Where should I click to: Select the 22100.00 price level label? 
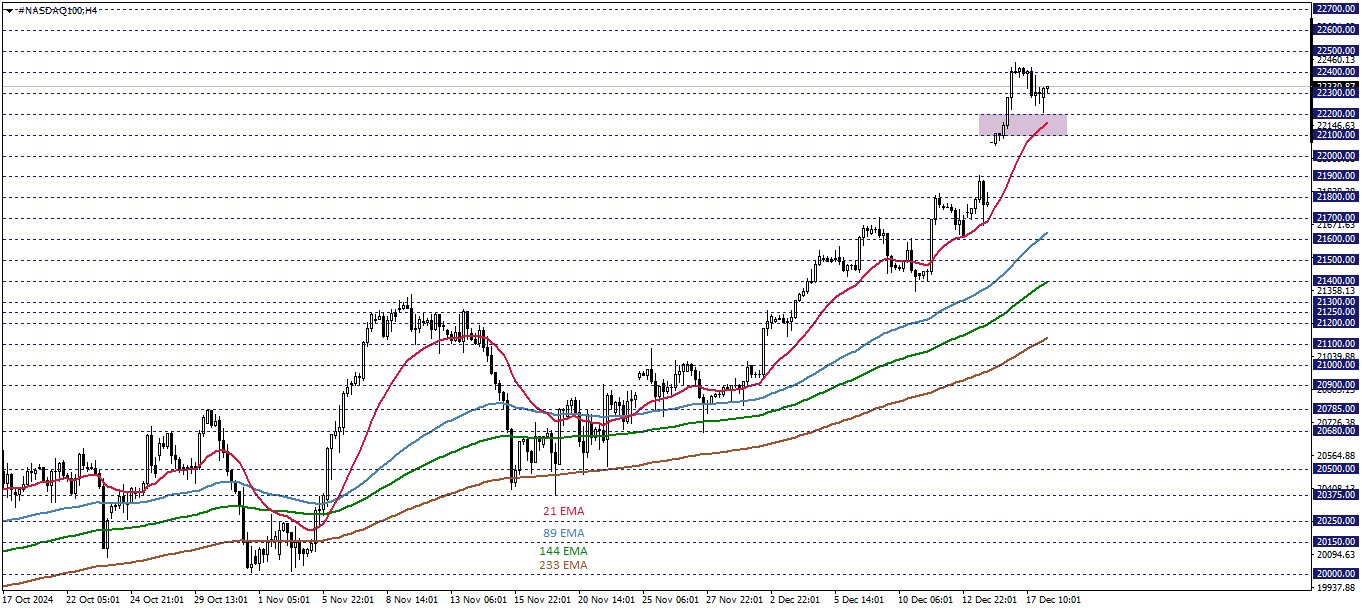1336,135
